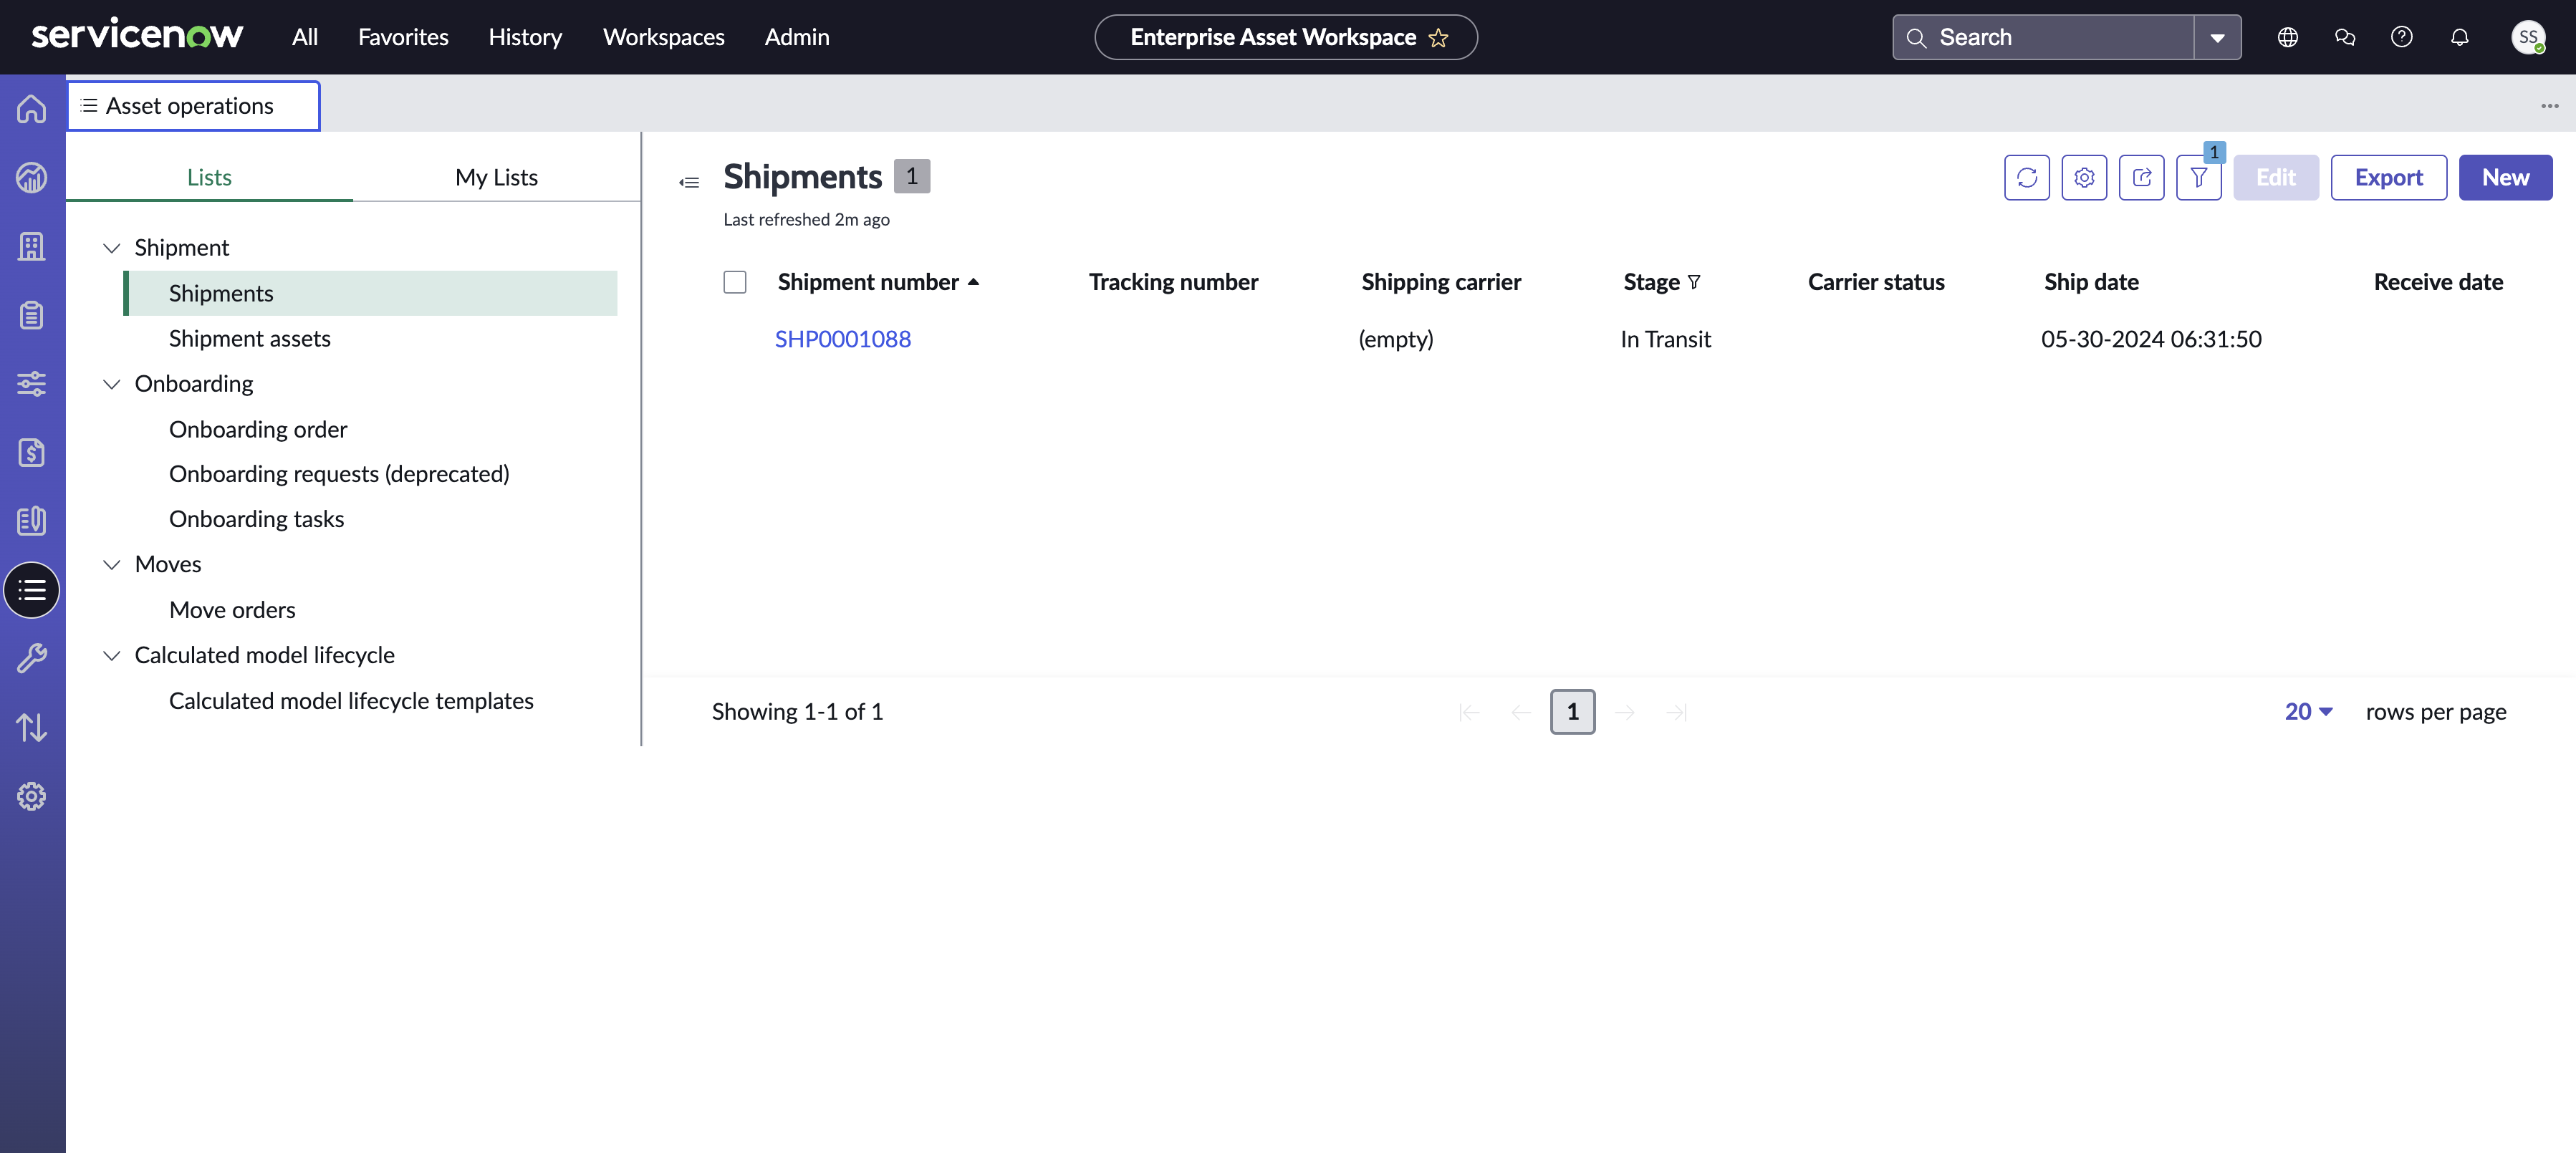The image size is (2576, 1153).
Task: Open the filter funnel icon
Action: (x=2198, y=177)
